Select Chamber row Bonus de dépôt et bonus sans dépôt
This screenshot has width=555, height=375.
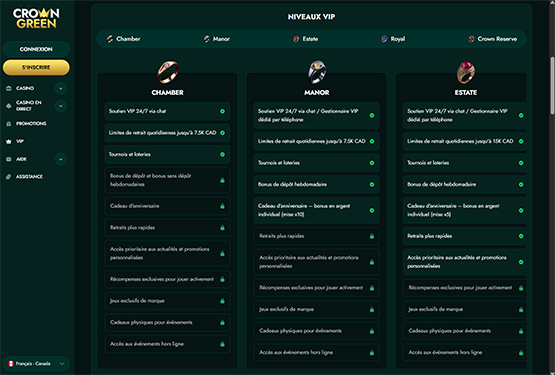coord(167,180)
